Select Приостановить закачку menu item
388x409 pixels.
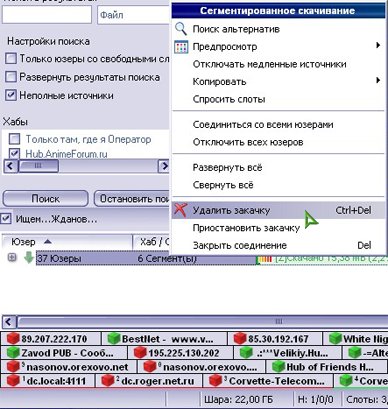[x=246, y=228]
